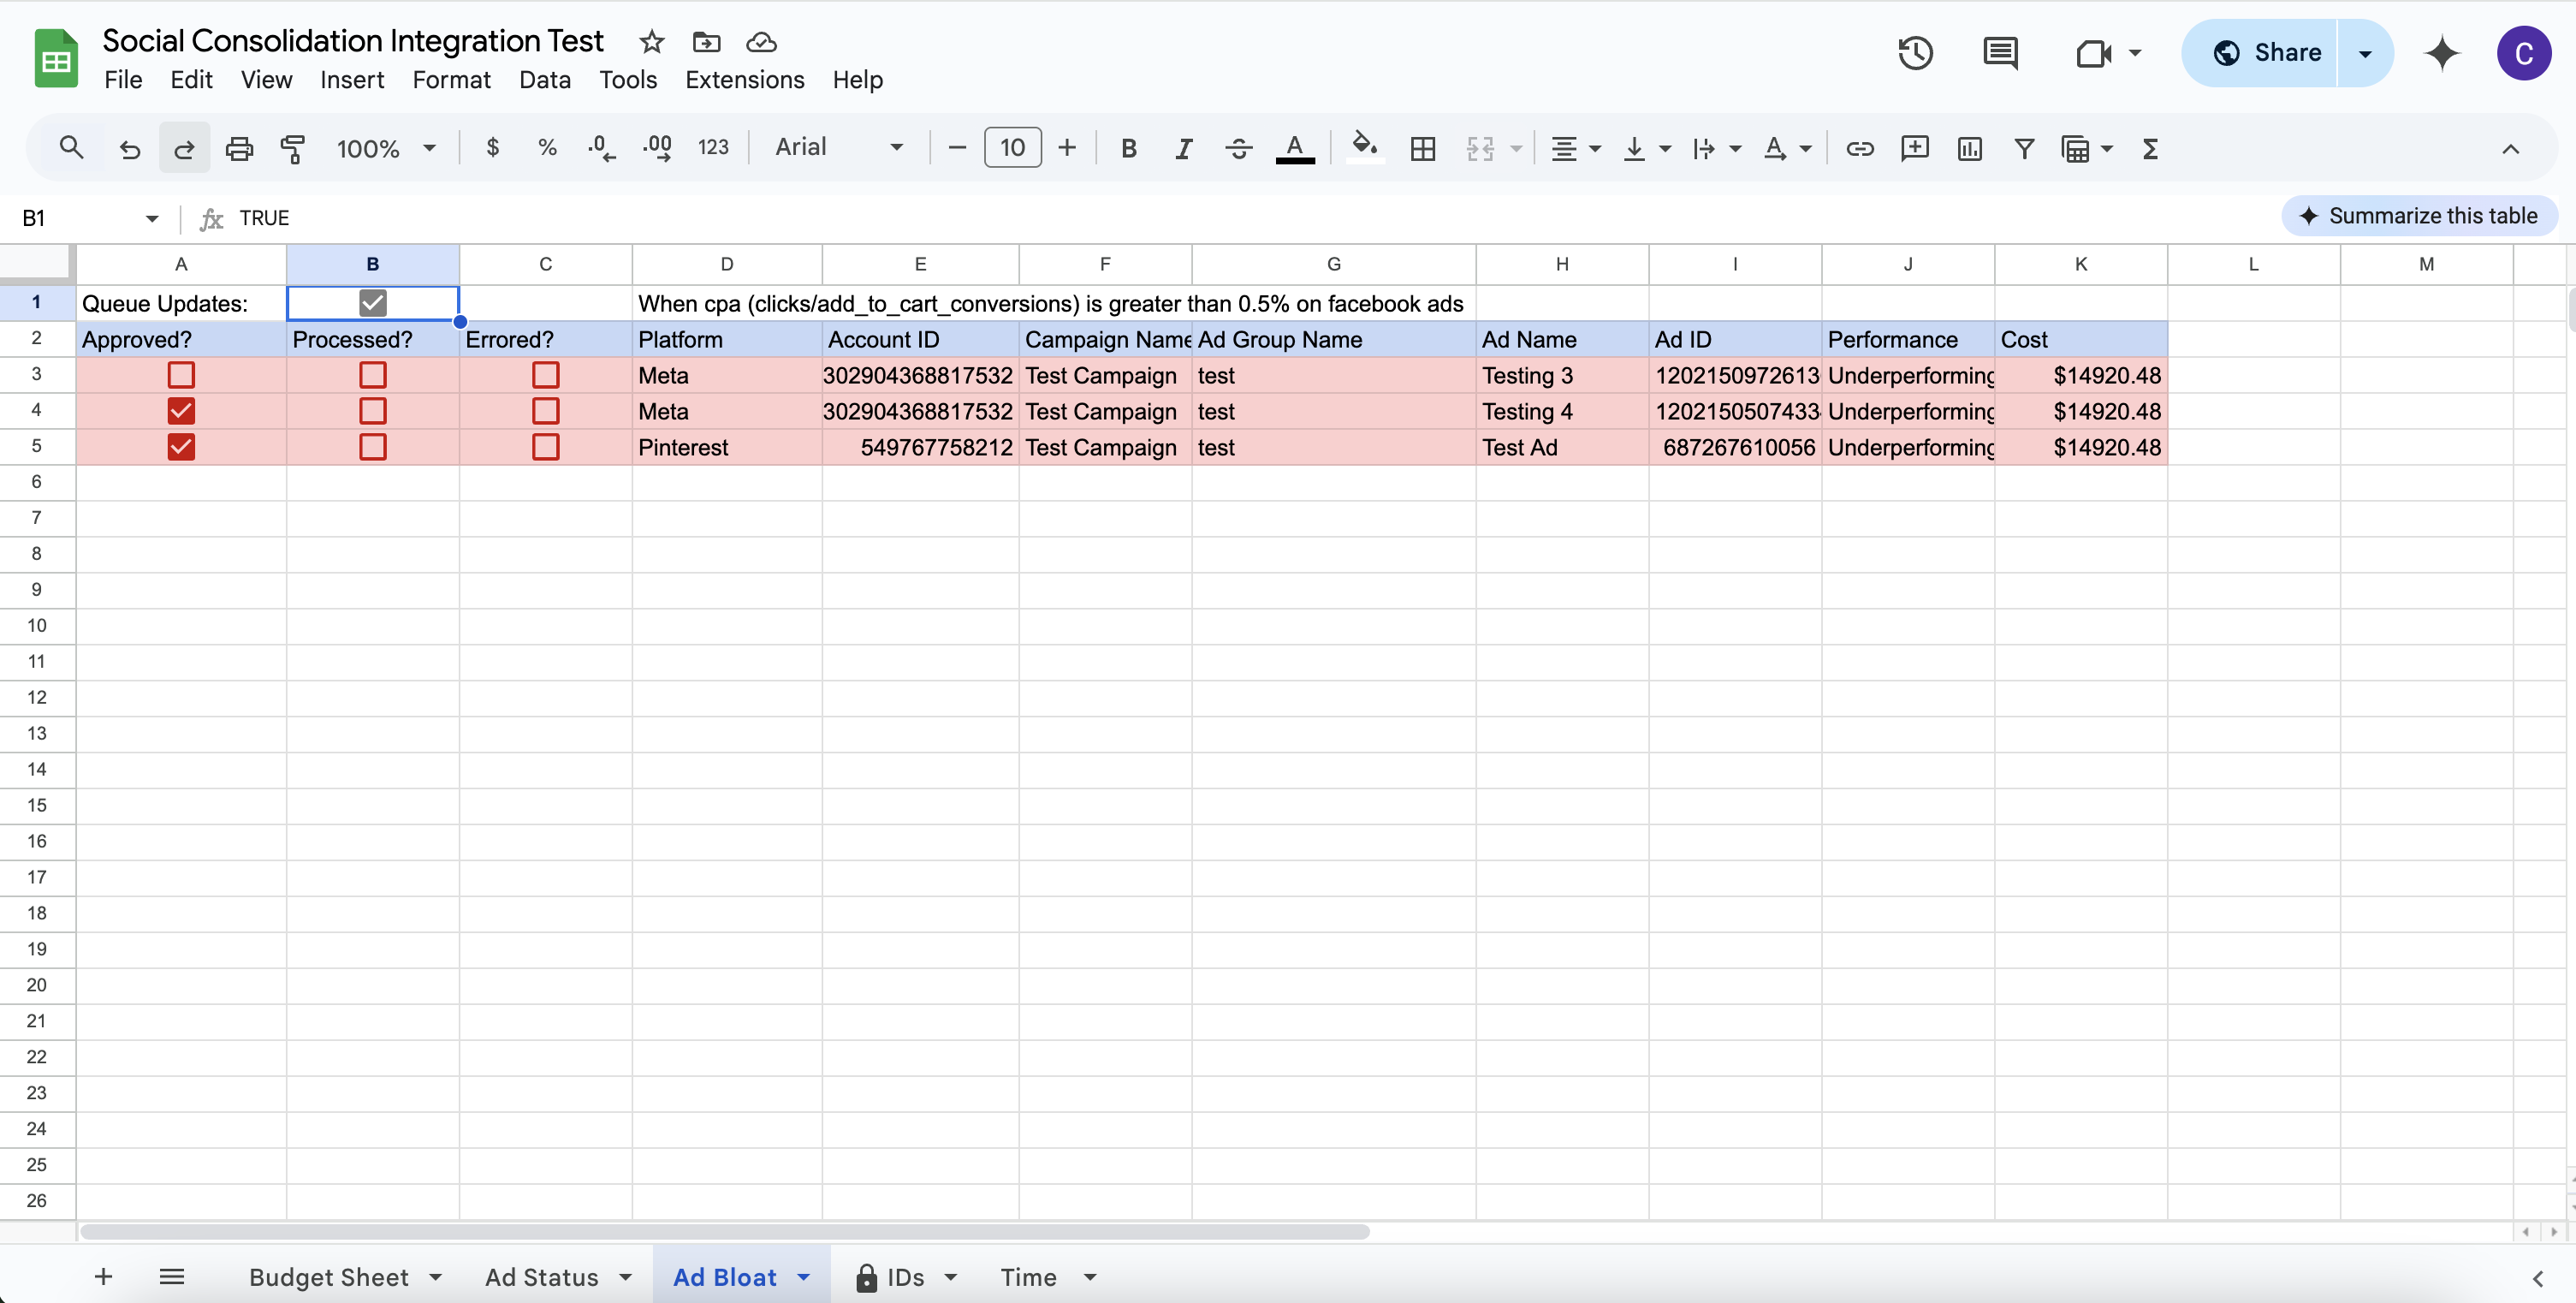Open version history clock icon
Image resolution: width=2576 pixels, height=1303 pixels.
pyautogui.click(x=1914, y=53)
